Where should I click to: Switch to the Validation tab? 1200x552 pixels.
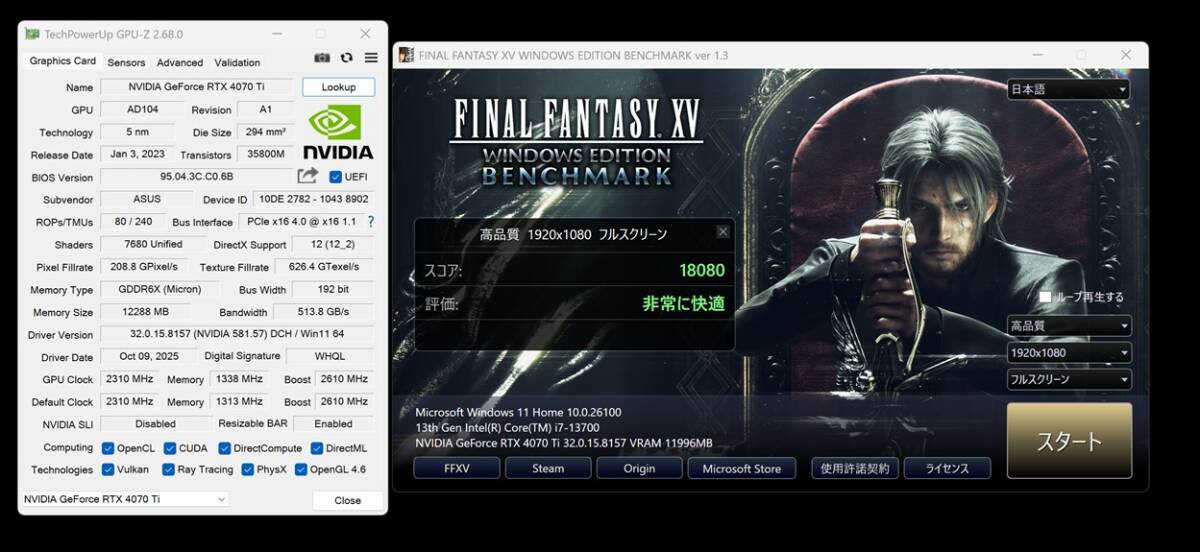[237, 62]
